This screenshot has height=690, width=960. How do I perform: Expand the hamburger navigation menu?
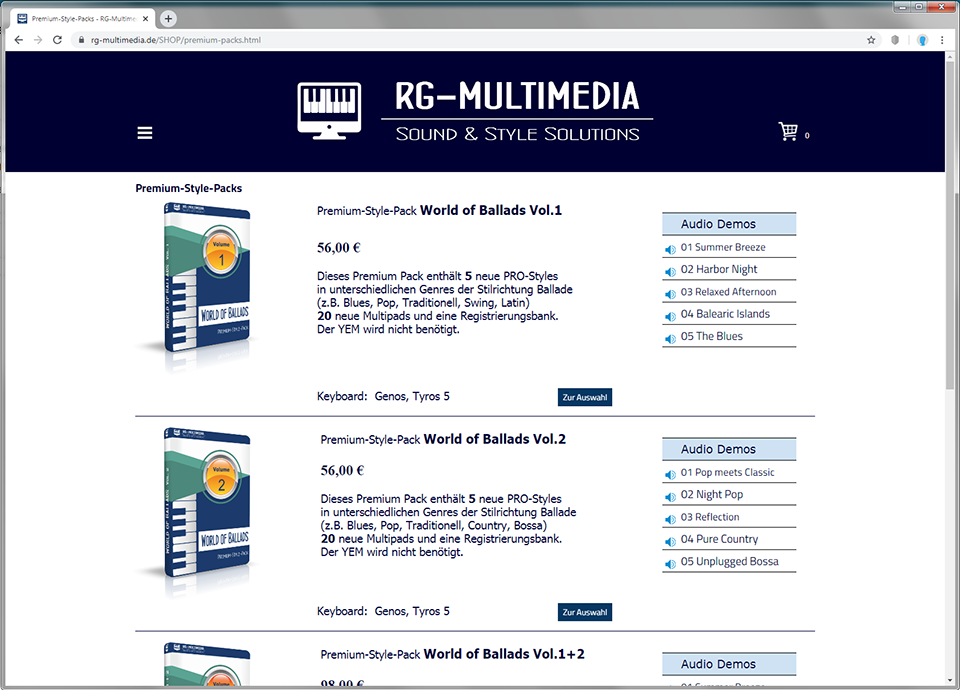(x=144, y=132)
